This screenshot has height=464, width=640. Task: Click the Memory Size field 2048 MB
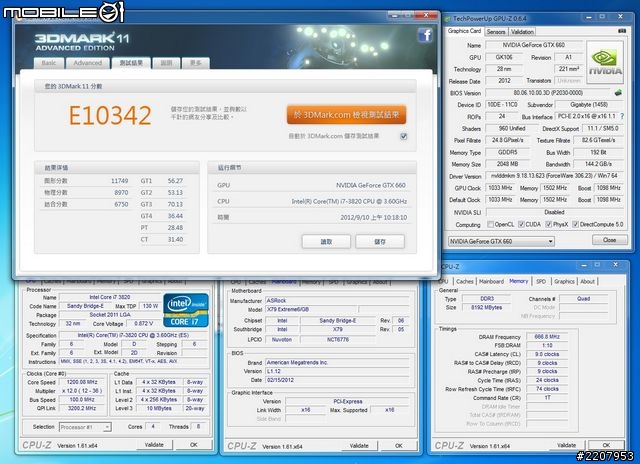click(x=507, y=164)
